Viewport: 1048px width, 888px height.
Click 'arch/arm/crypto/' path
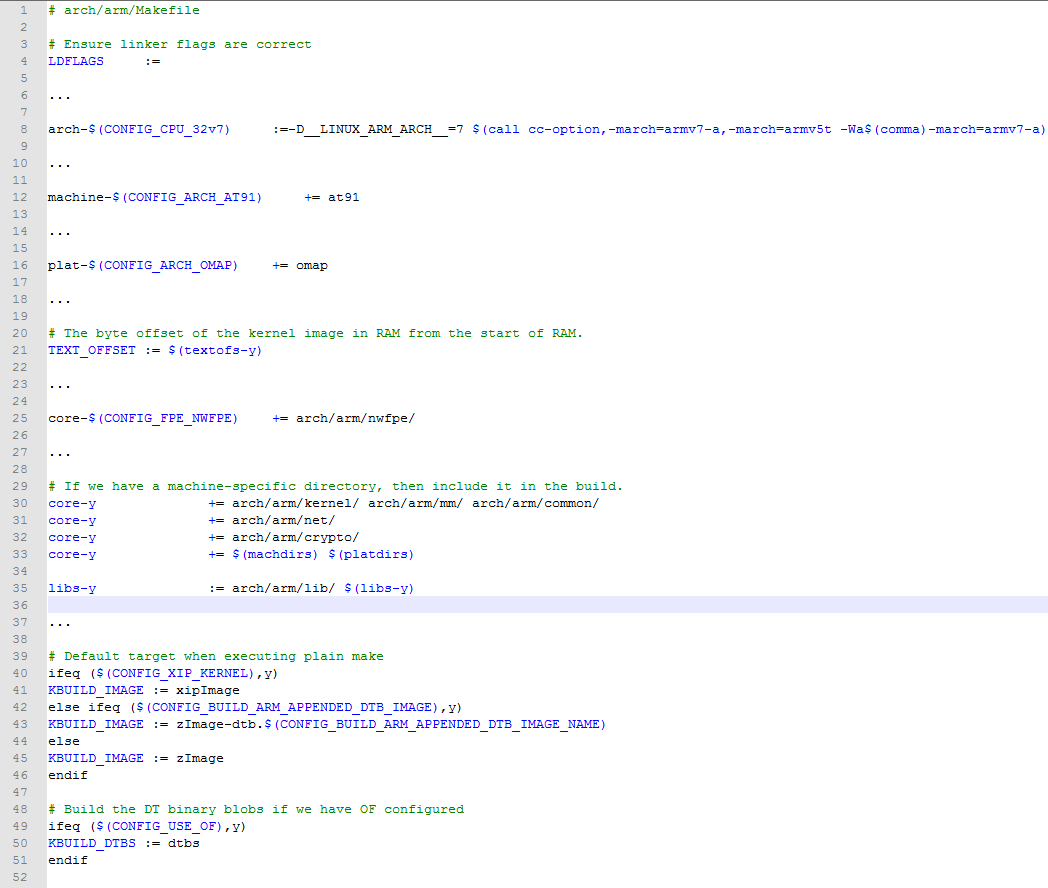tap(295, 537)
